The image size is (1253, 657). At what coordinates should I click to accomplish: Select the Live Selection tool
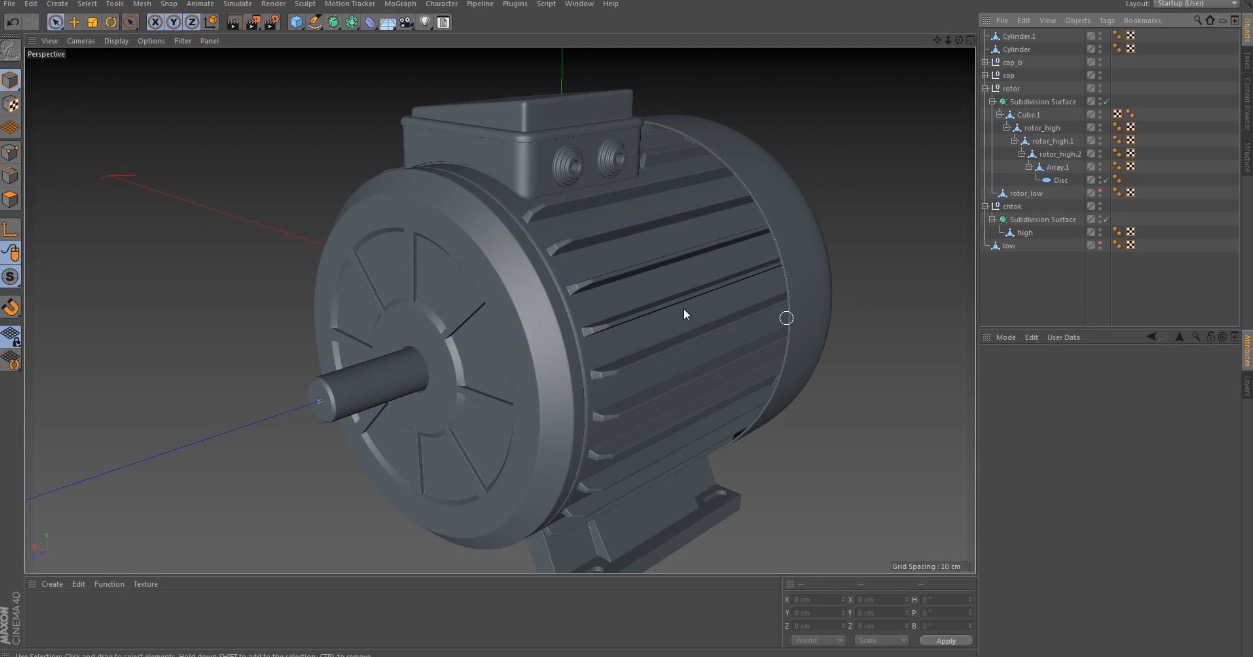tap(56, 22)
